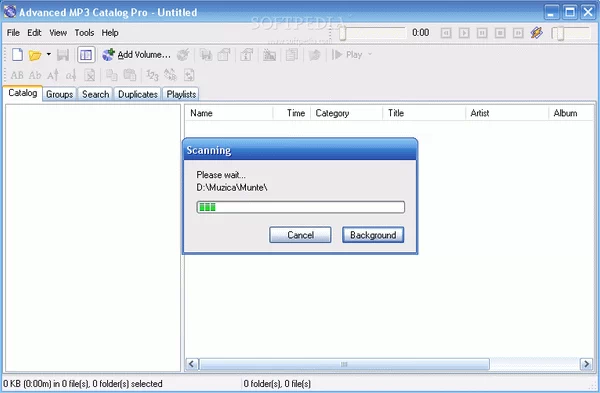600x393 pixels.
Task: Click the player stop button
Action: [500, 33]
